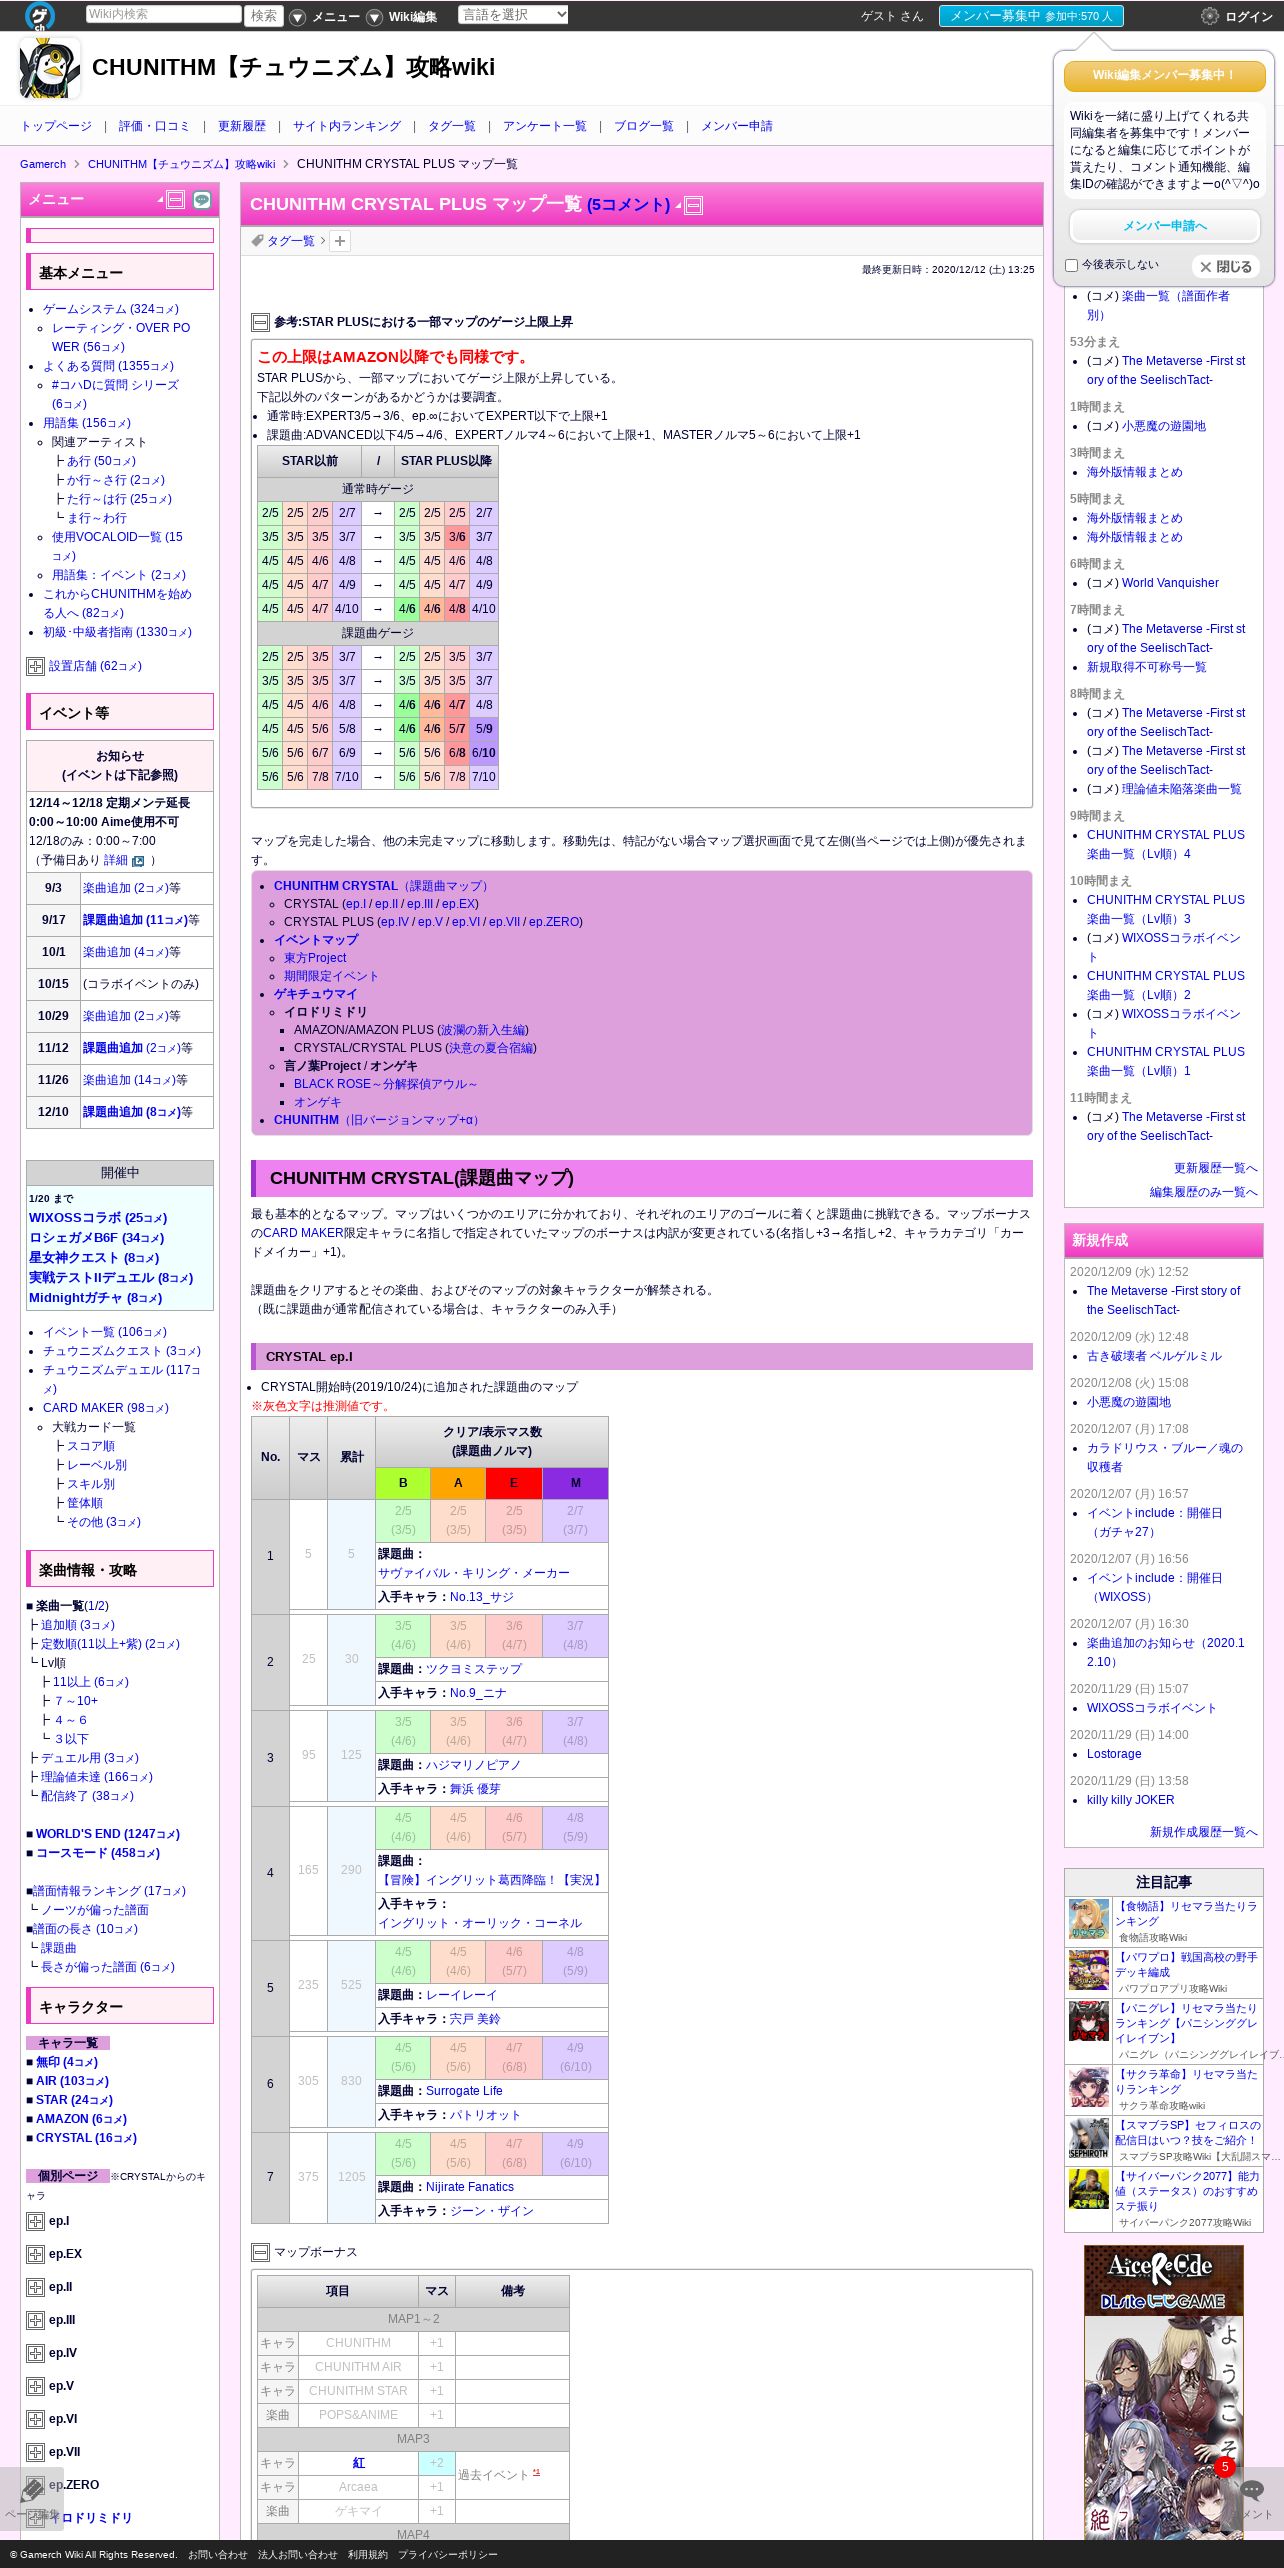Expand the ep.II character list
The image size is (1284, 2568).
pos(35,2287)
